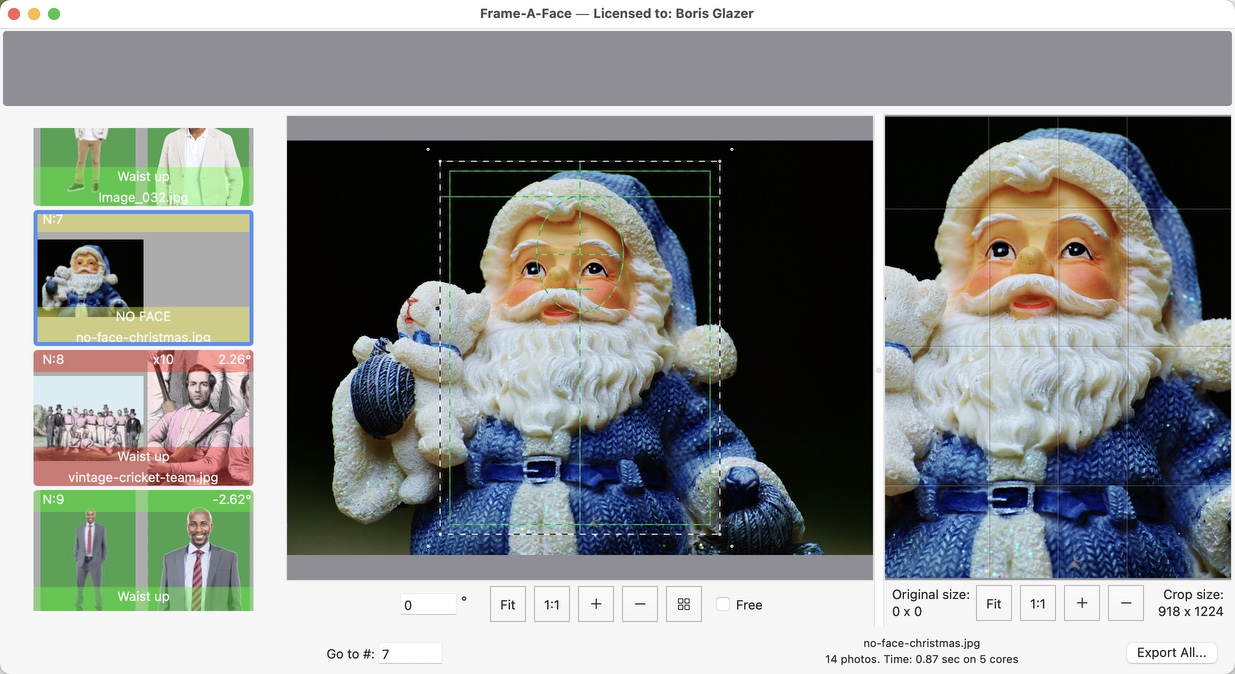Click the 2.26° angle on cricket thumbnail
The image size is (1235, 674).
click(235, 359)
